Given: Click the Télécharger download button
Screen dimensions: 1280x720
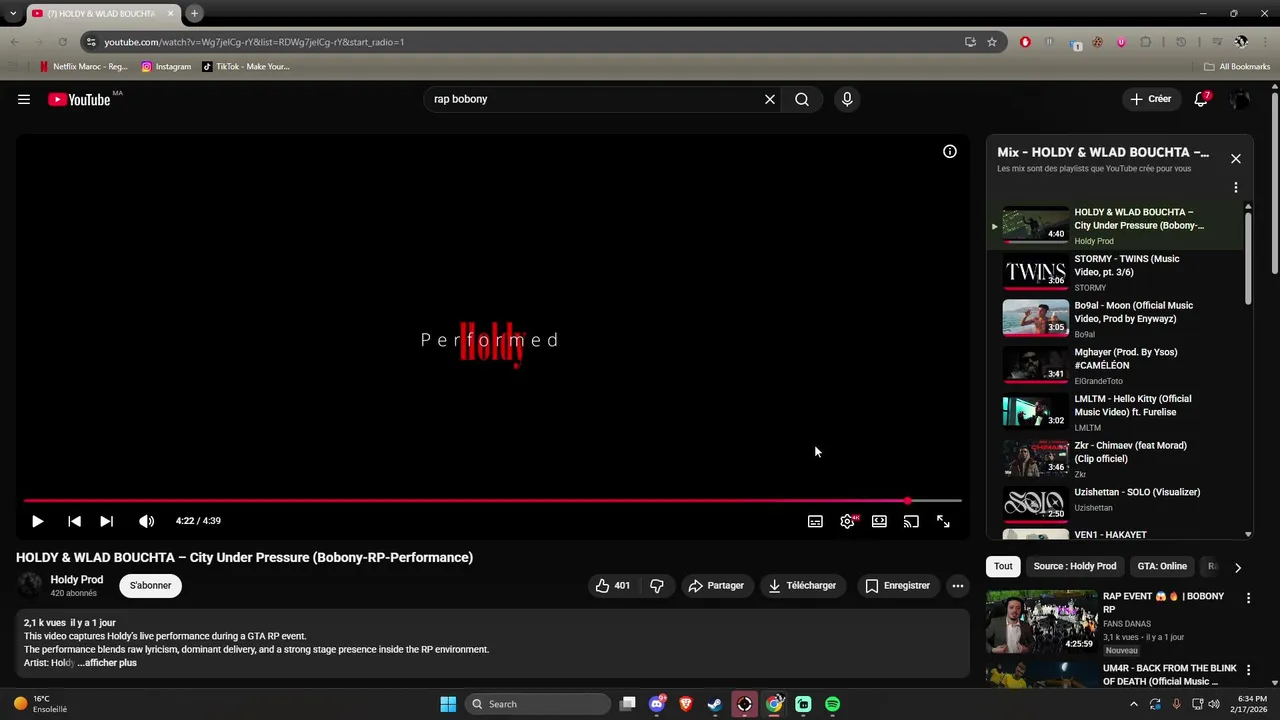Looking at the screenshot, I should 802,586.
